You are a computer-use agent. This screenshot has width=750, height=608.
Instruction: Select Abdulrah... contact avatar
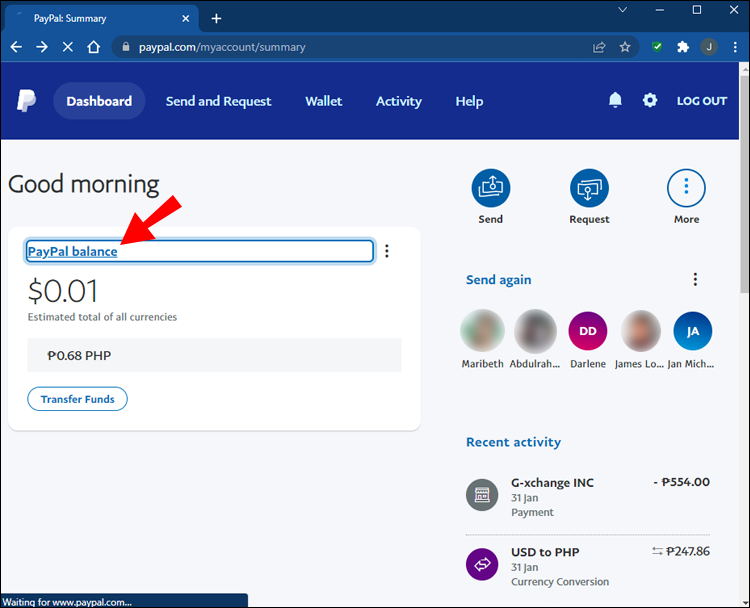point(535,331)
